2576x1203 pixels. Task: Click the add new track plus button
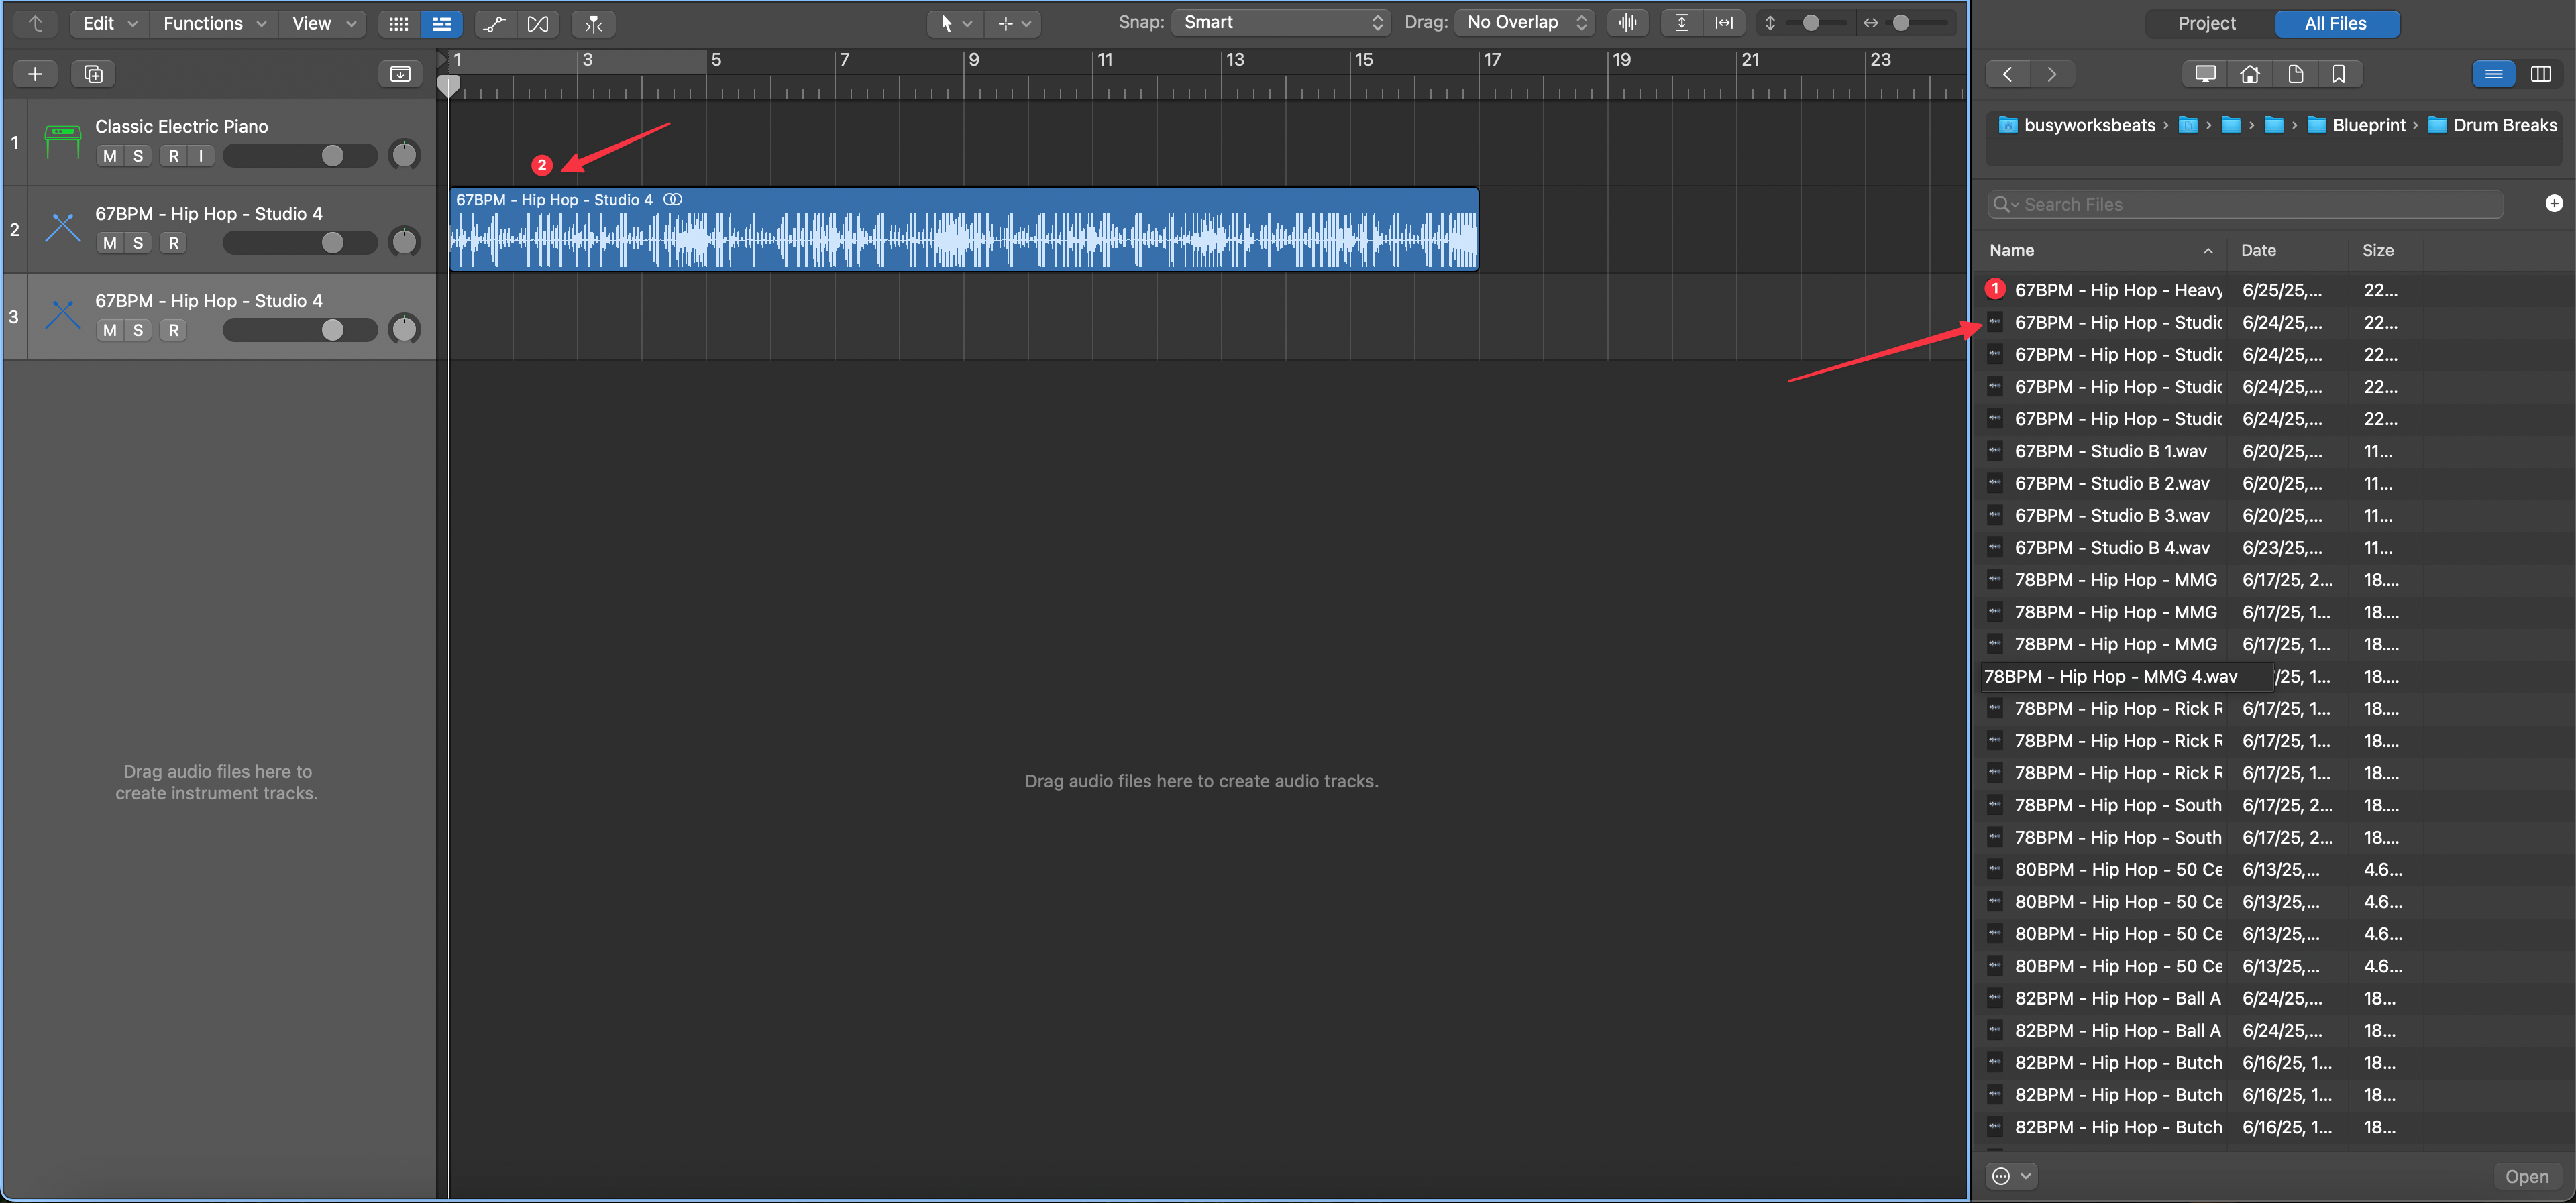[35, 74]
